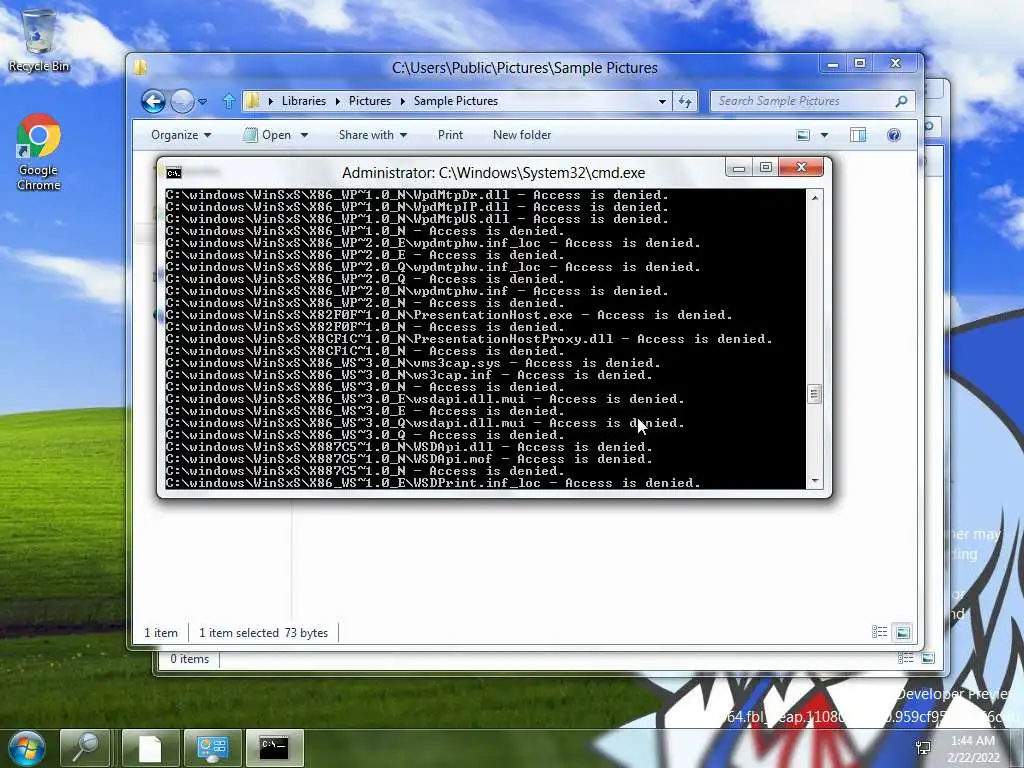Click the Change your view icon
This screenshot has height=768, width=1024.
(x=803, y=135)
